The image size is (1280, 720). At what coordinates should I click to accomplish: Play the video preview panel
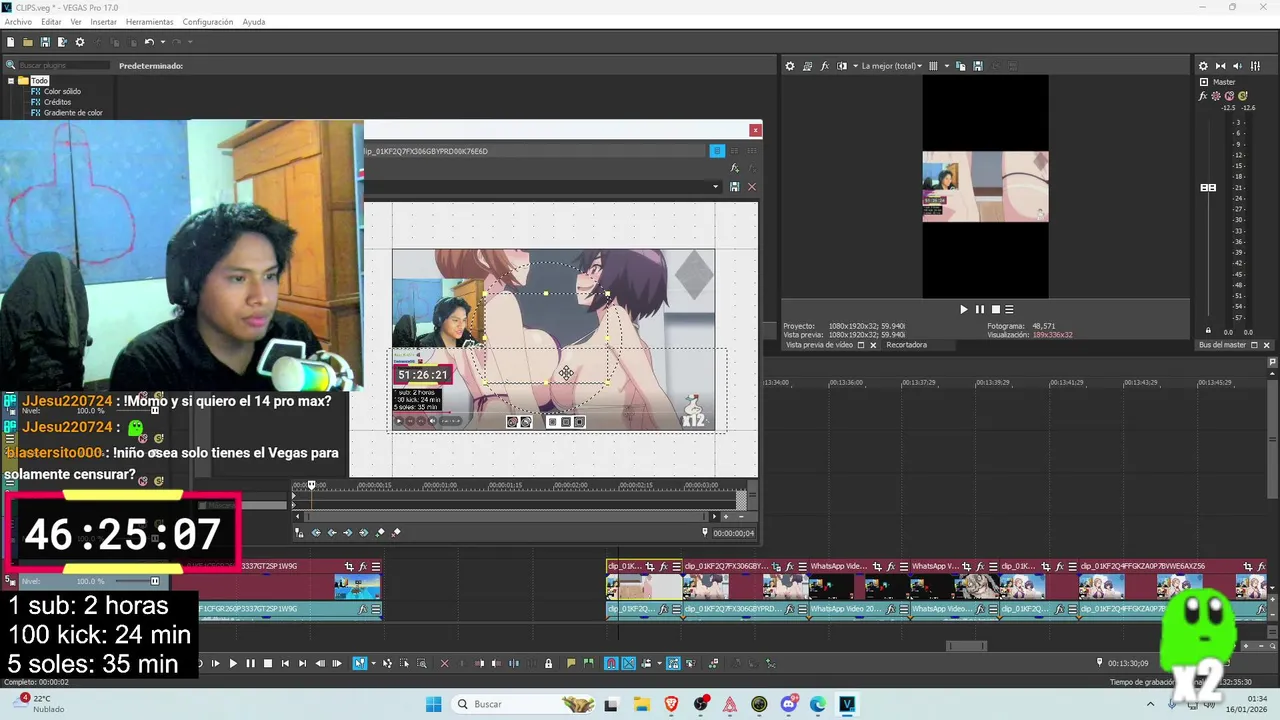pyautogui.click(x=964, y=310)
